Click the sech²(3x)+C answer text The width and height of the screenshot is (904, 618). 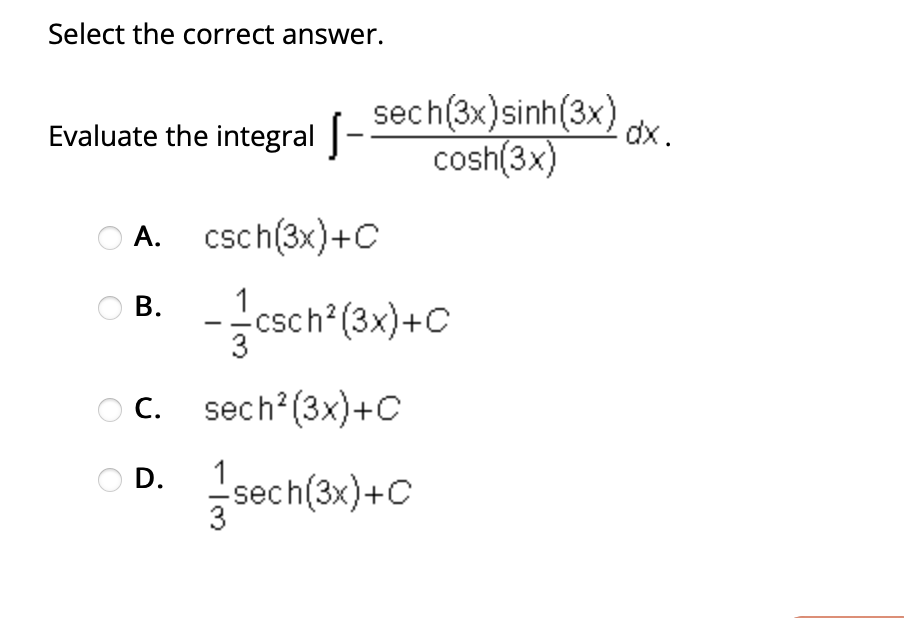300,409
